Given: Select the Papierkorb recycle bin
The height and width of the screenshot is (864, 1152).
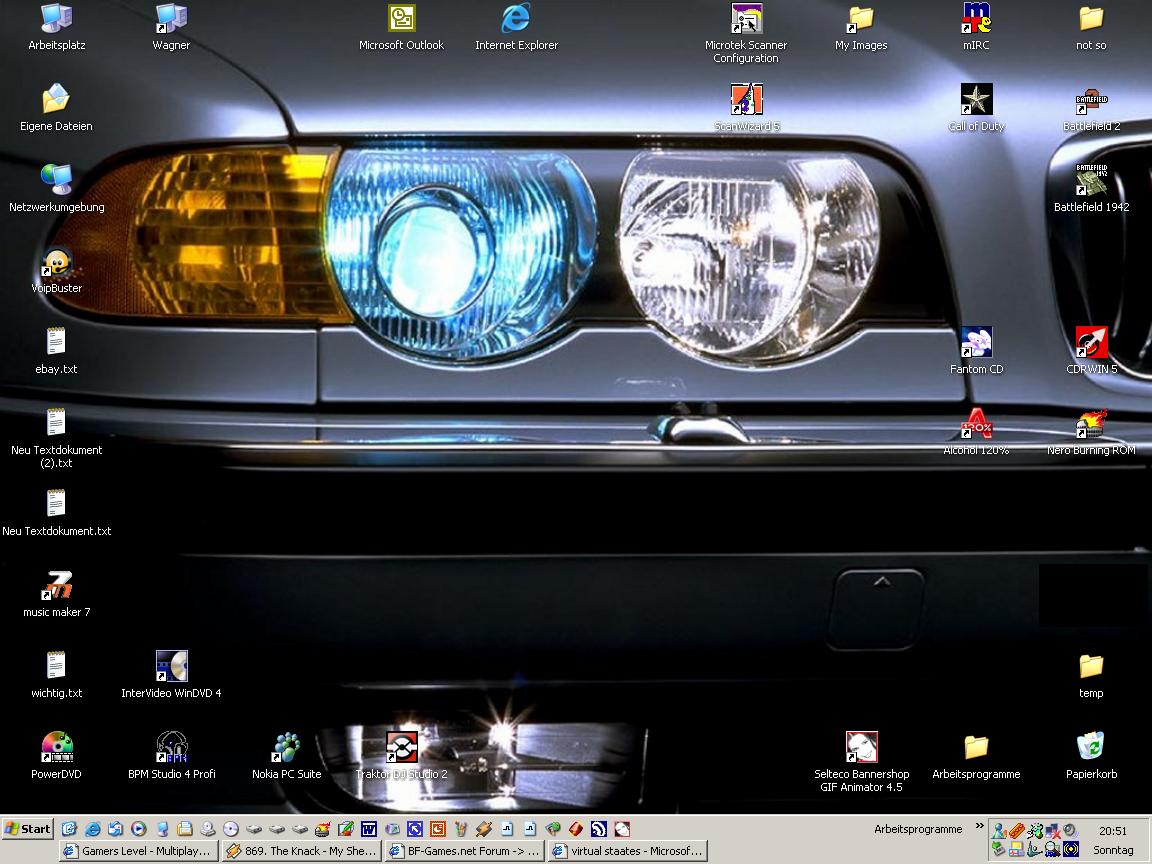Looking at the screenshot, I should tap(1091, 749).
